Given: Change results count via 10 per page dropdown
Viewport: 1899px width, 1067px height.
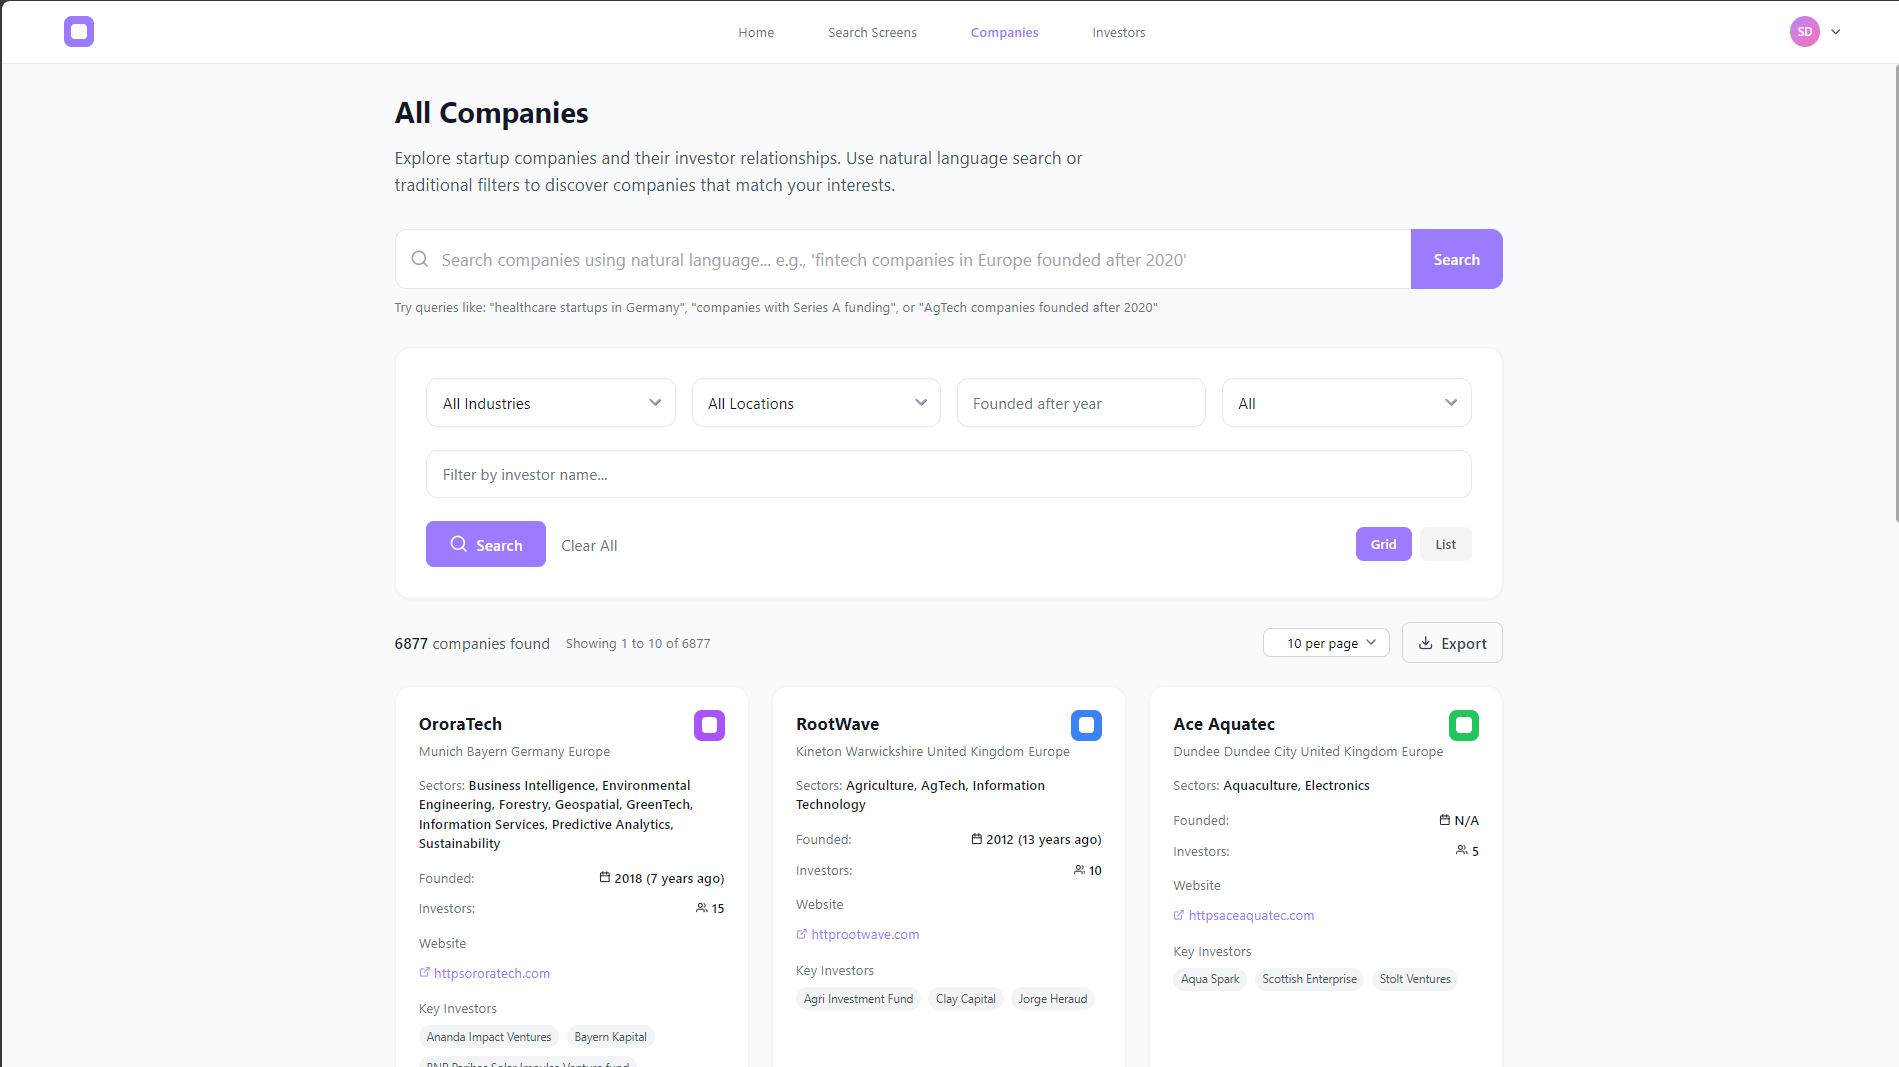Looking at the screenshot, I should [1325, 642].
